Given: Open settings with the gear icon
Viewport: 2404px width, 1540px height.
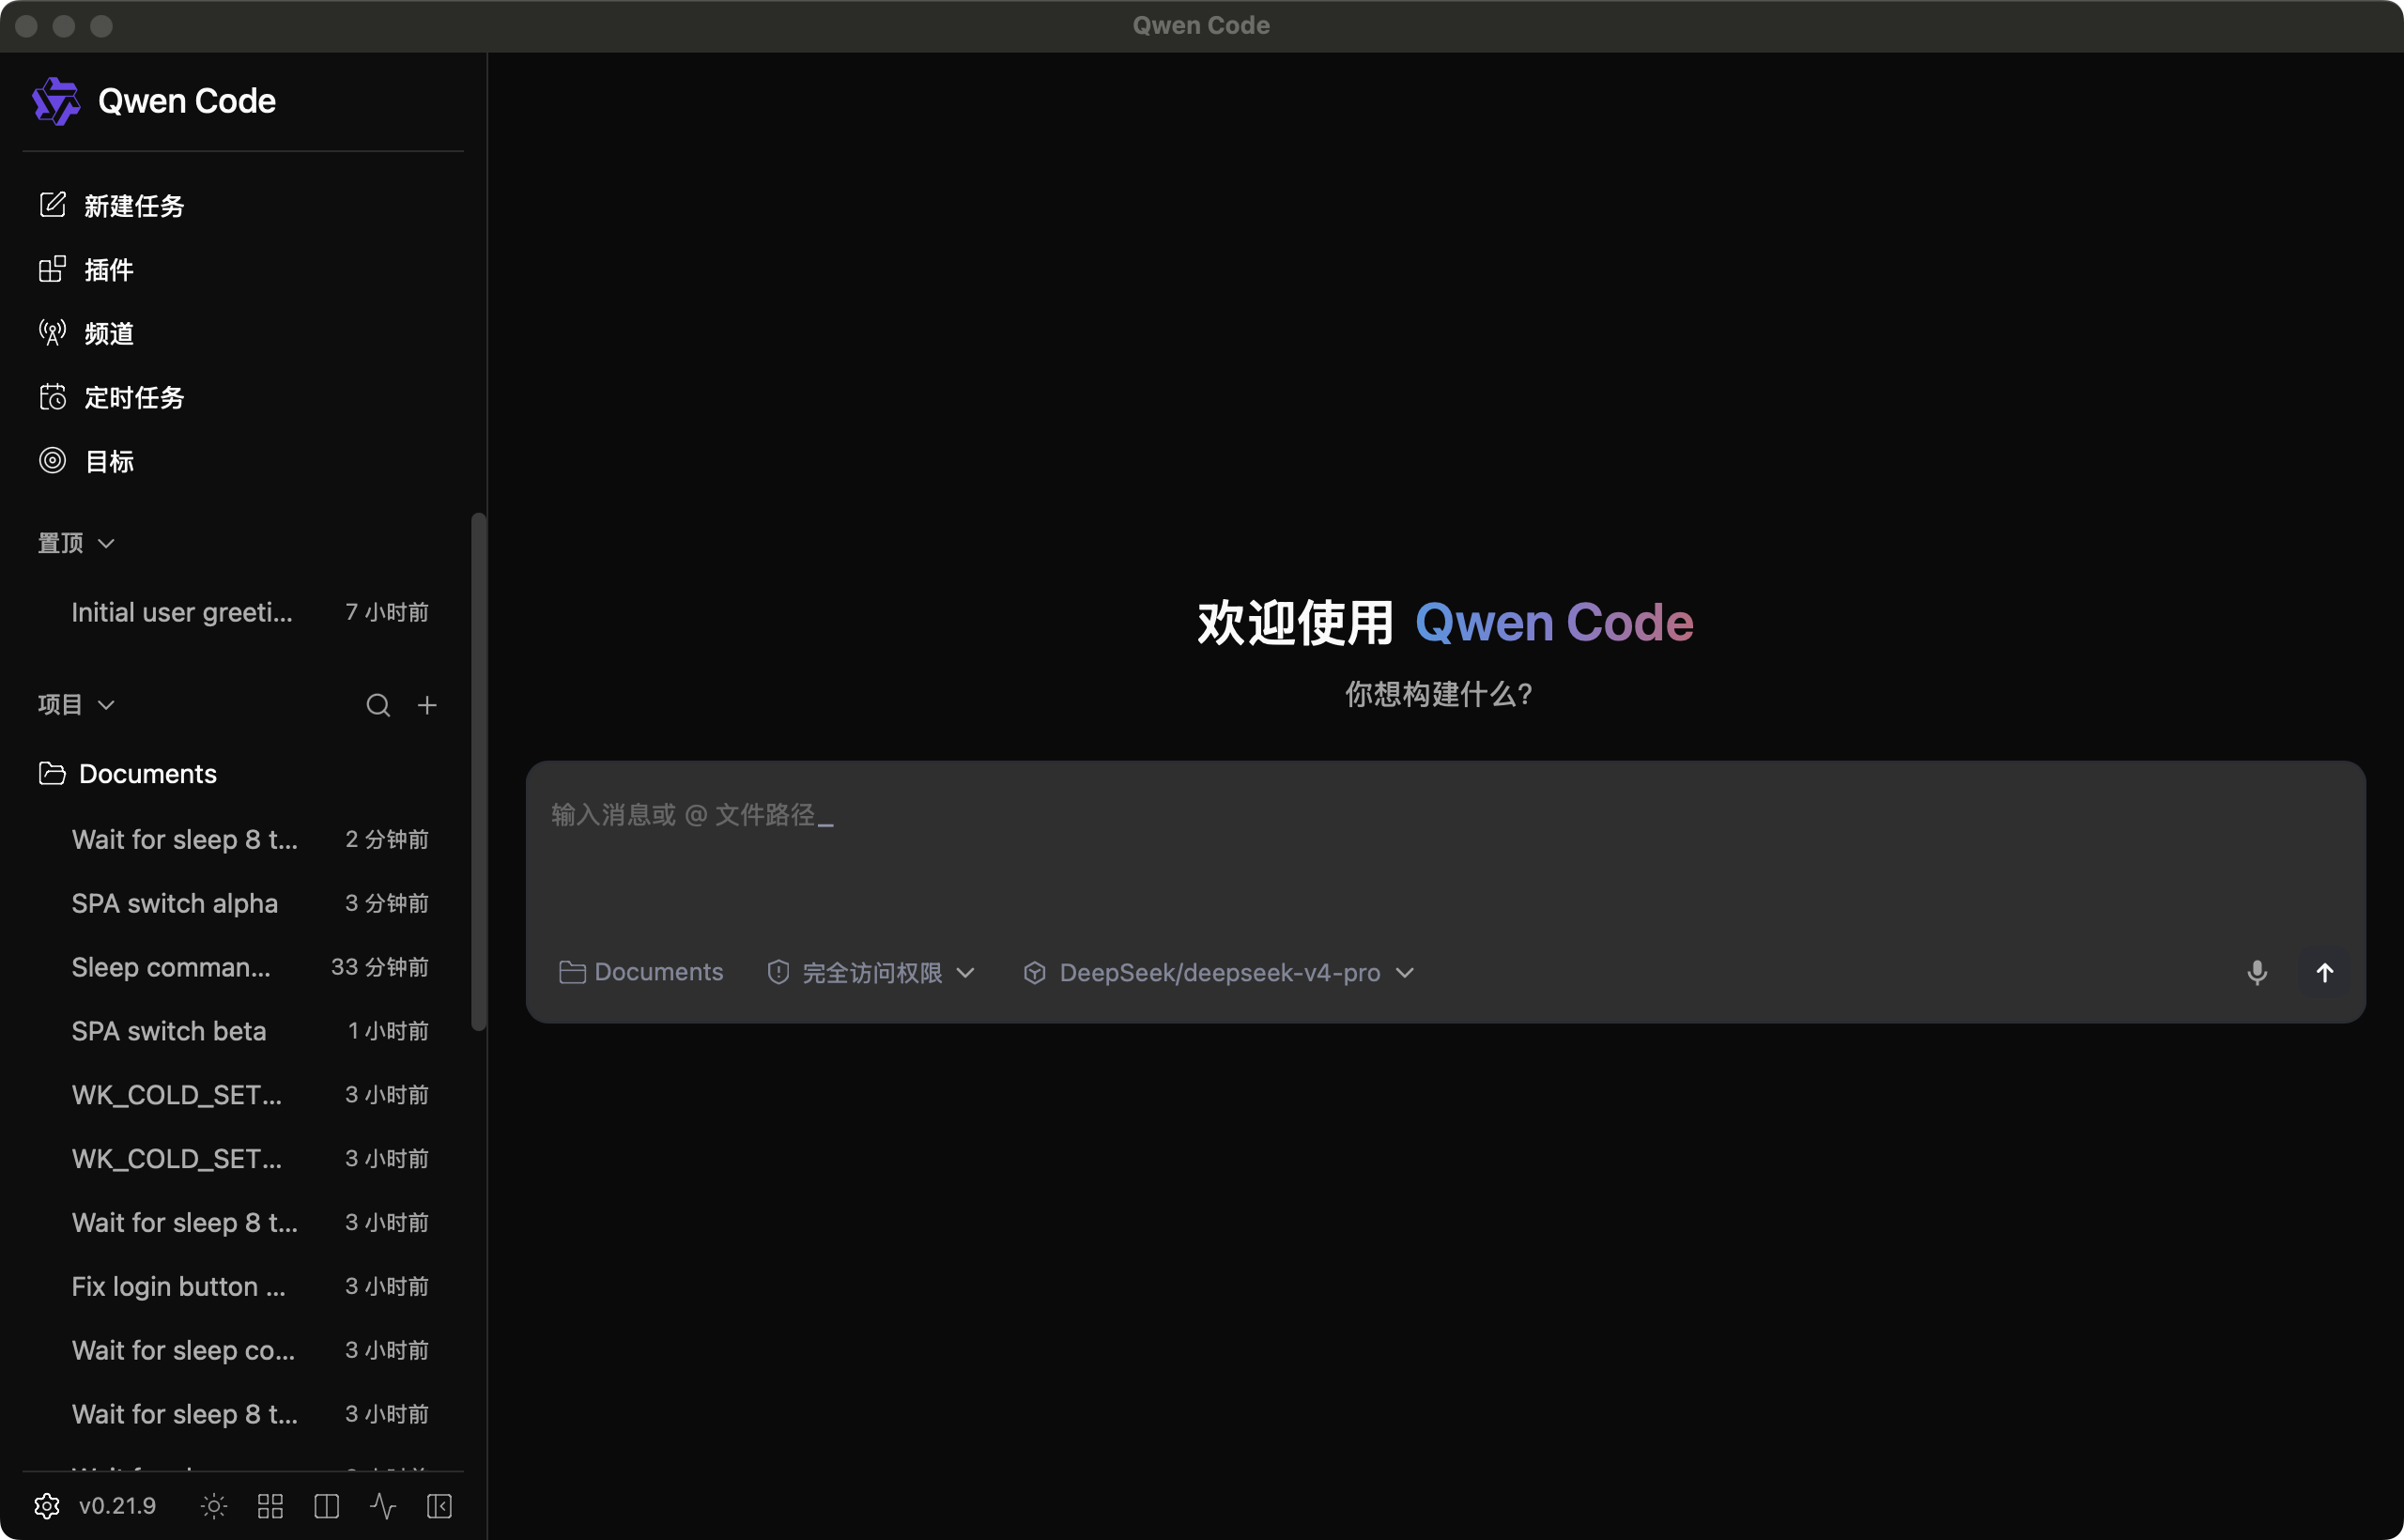Looking at the screenshot, I should [47, 1506].
